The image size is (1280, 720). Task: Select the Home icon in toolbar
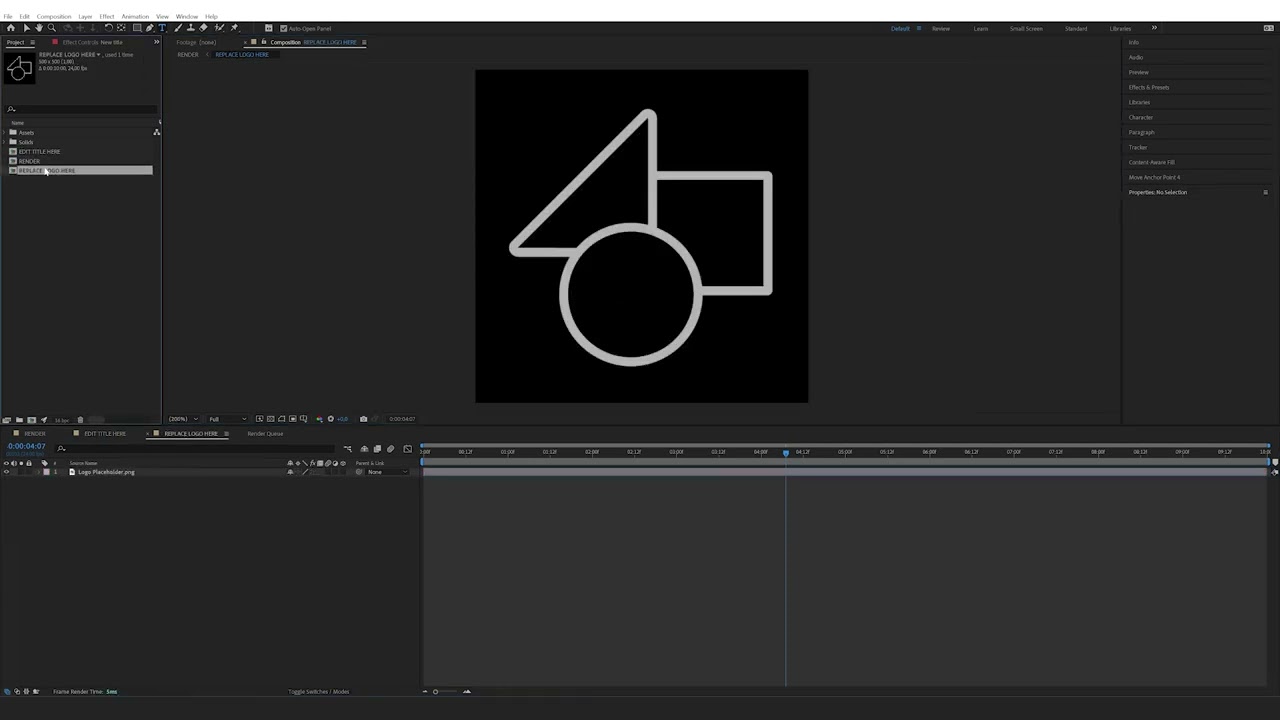[11, 28]
